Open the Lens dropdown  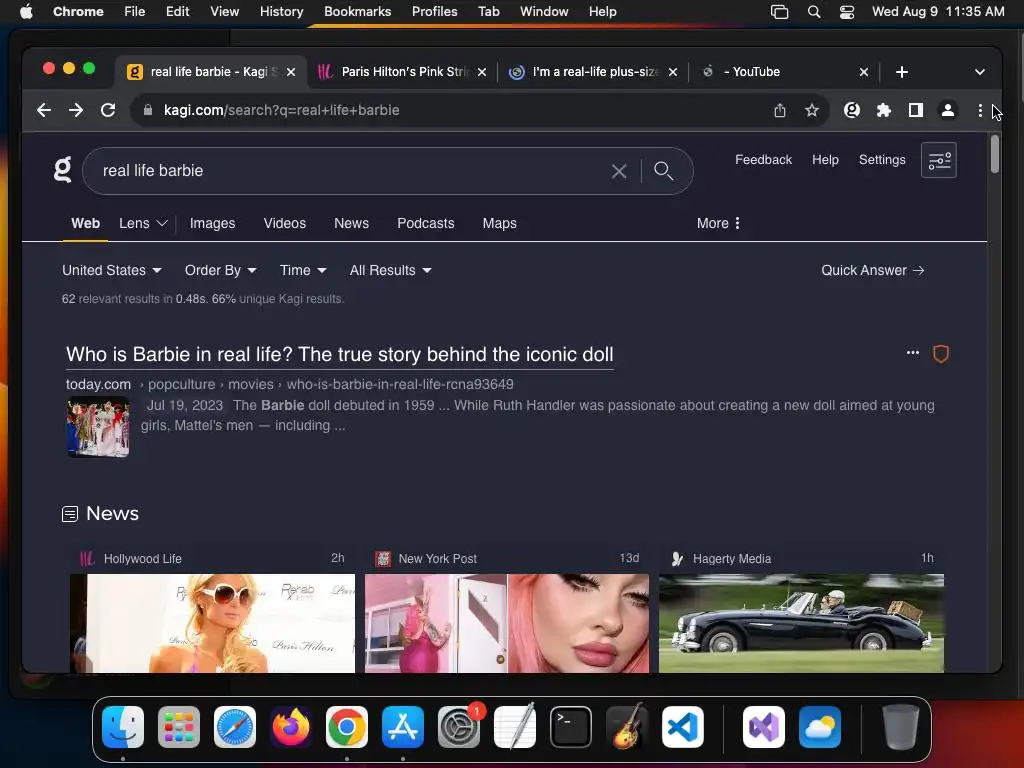pyautogui.click(x=143, y=223)
